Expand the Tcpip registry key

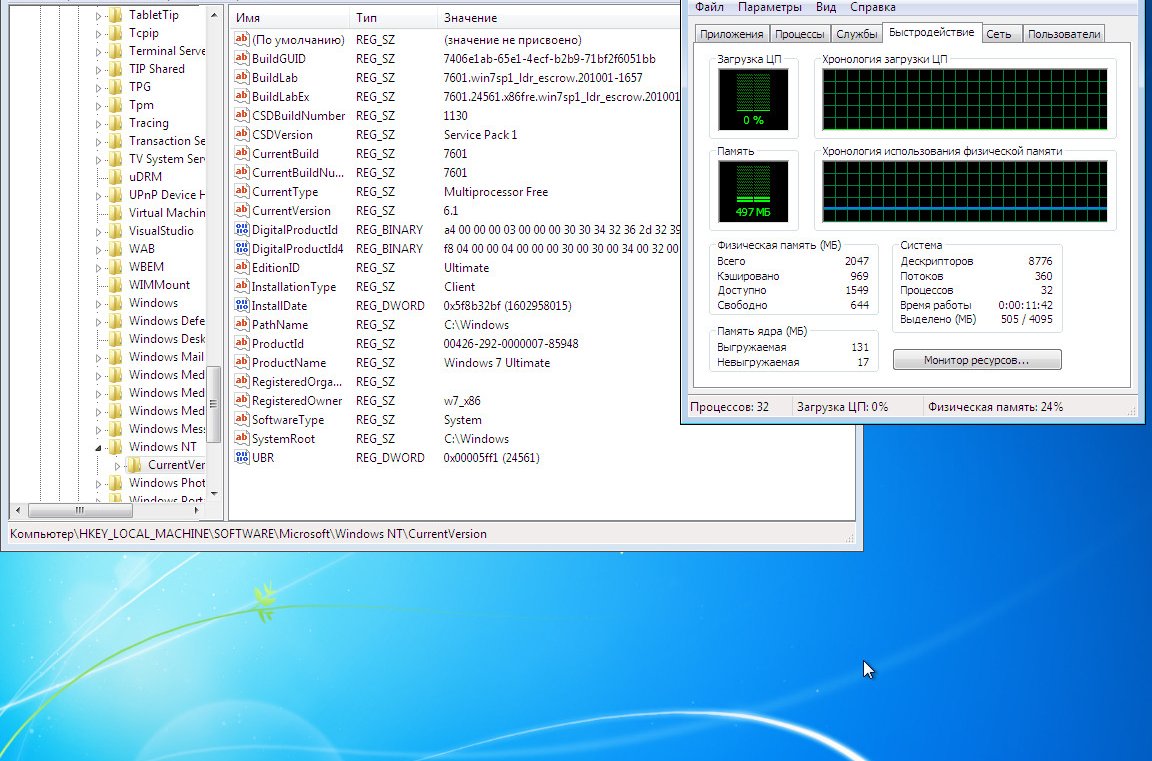(x=98, y=33)
